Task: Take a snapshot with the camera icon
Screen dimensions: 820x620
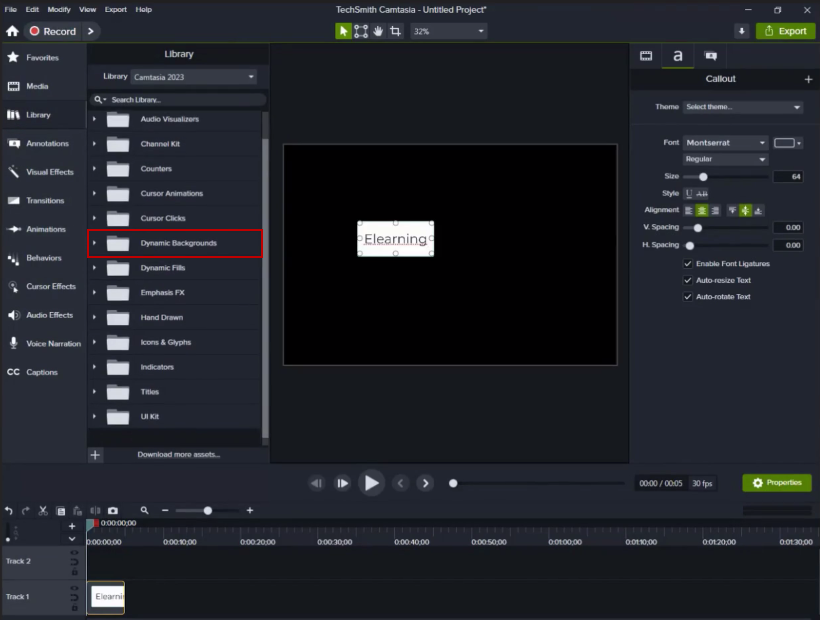Action: 113,510
